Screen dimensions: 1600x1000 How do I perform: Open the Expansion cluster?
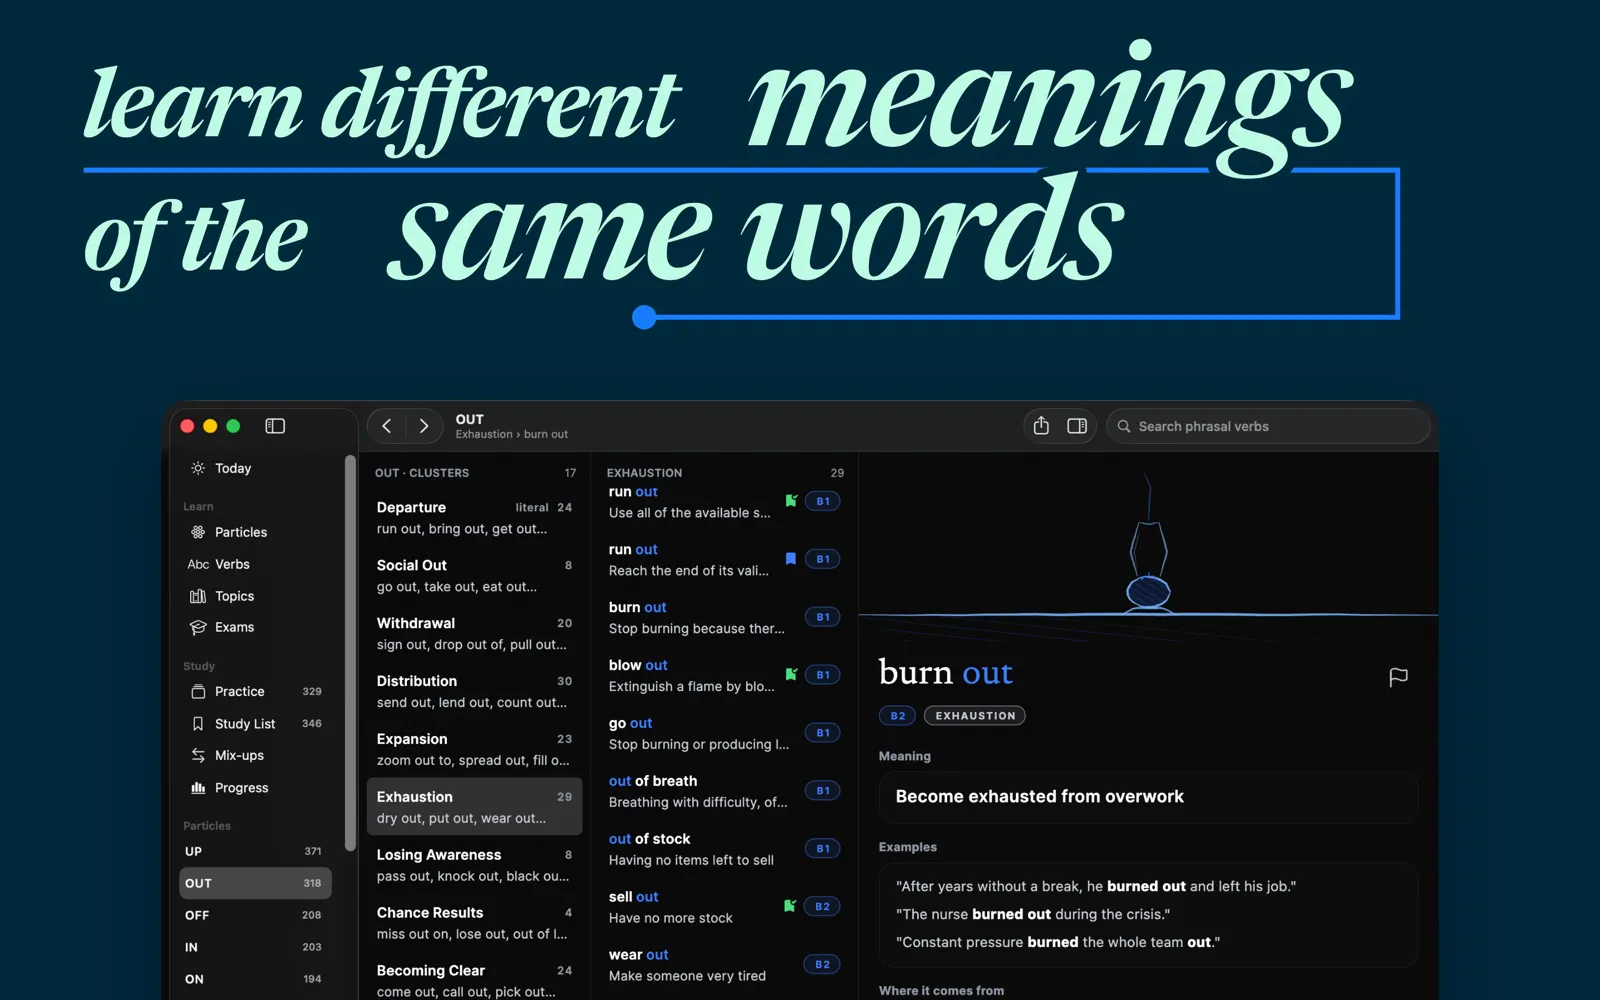click(x=474, y=750)
